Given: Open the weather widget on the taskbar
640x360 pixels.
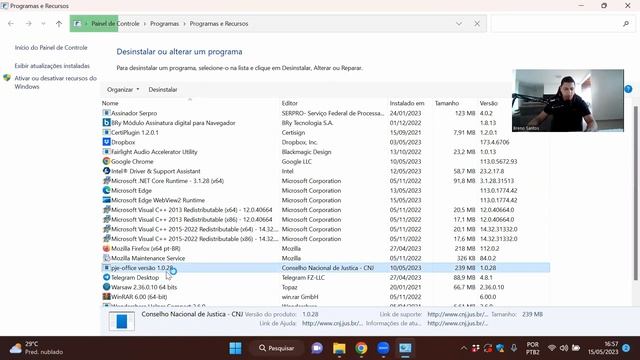Looking at the screenshot, I should click(x=37, y=348).
